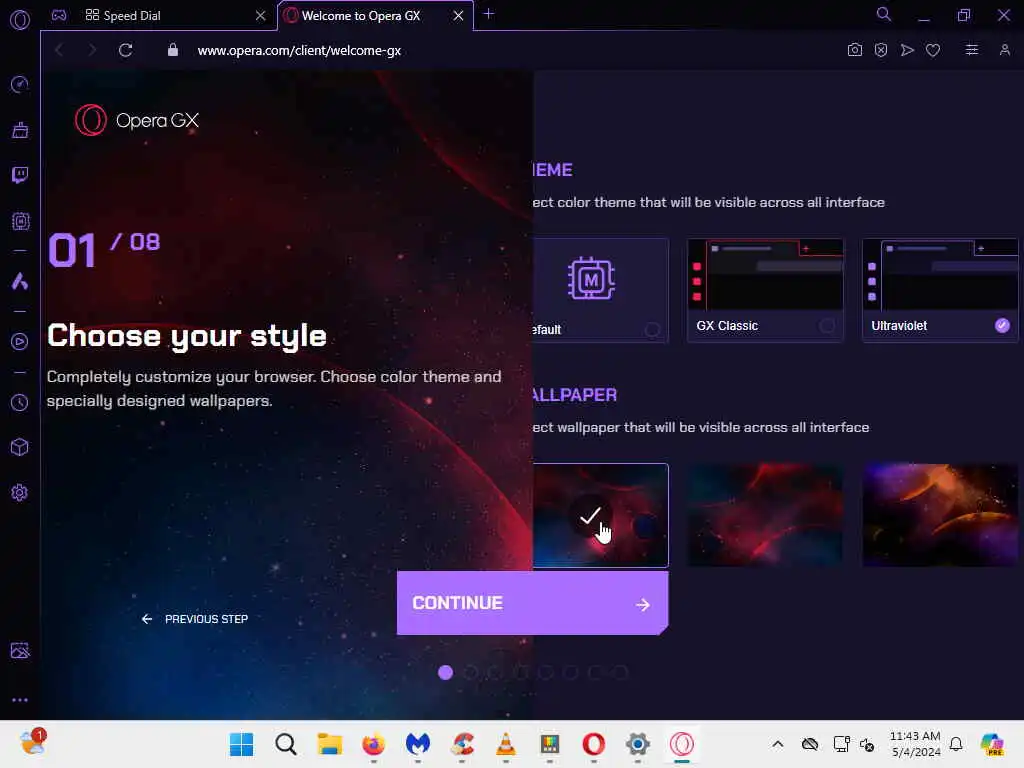Open the Opera GX main menu logo
Viewport: 1024px width, 768px height.
(x=20, y=20)
